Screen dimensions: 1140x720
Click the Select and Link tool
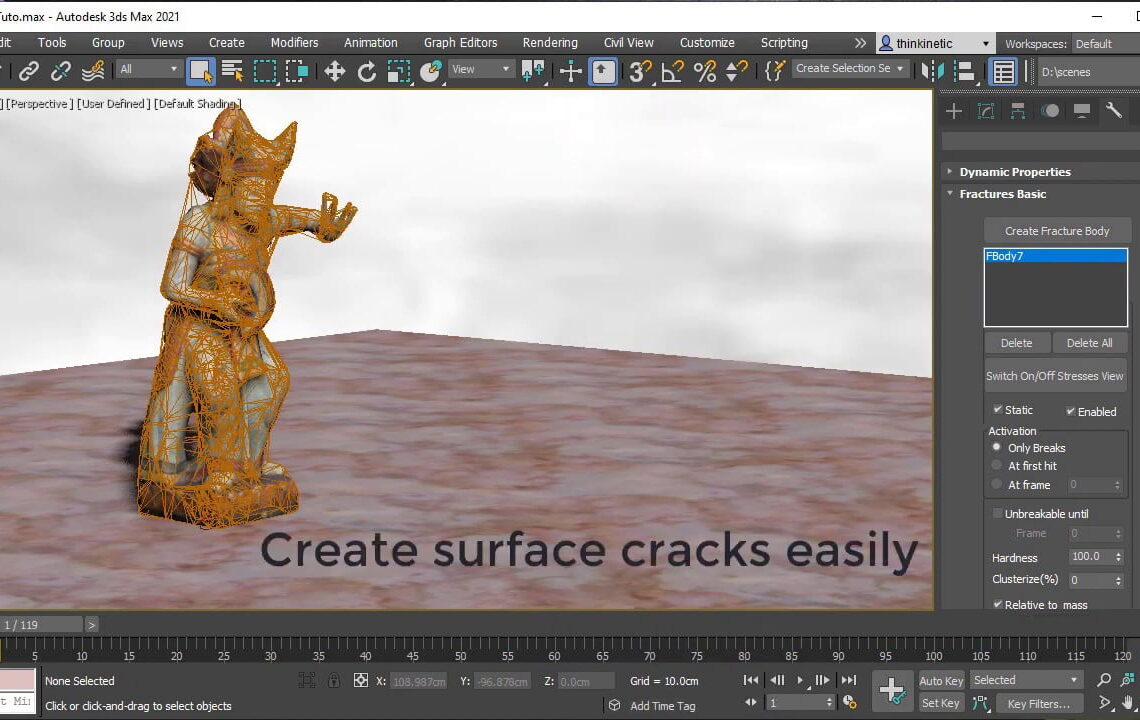[28, 70]
